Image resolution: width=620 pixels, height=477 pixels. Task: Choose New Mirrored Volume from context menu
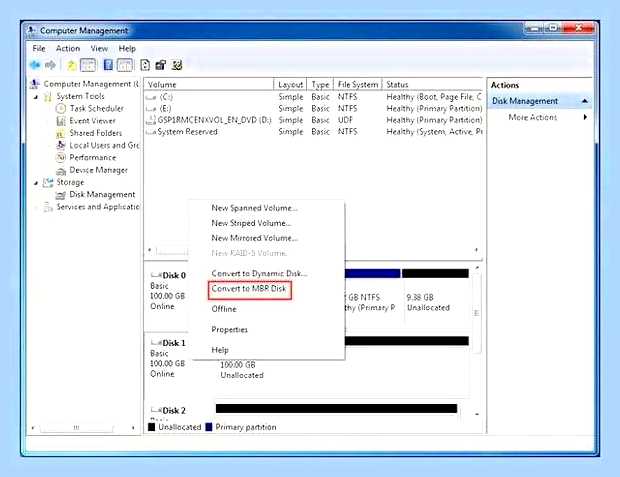[254, 238]
